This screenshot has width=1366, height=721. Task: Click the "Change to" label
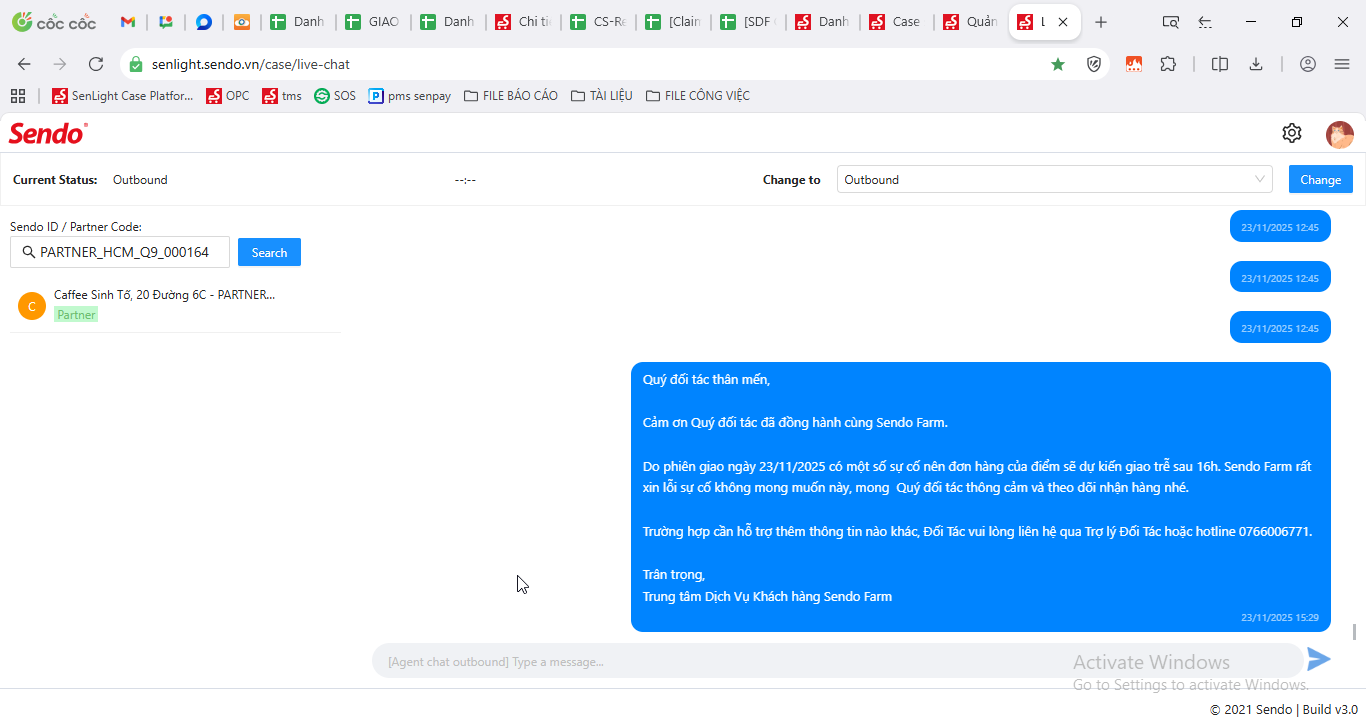(x=791, y=180)
